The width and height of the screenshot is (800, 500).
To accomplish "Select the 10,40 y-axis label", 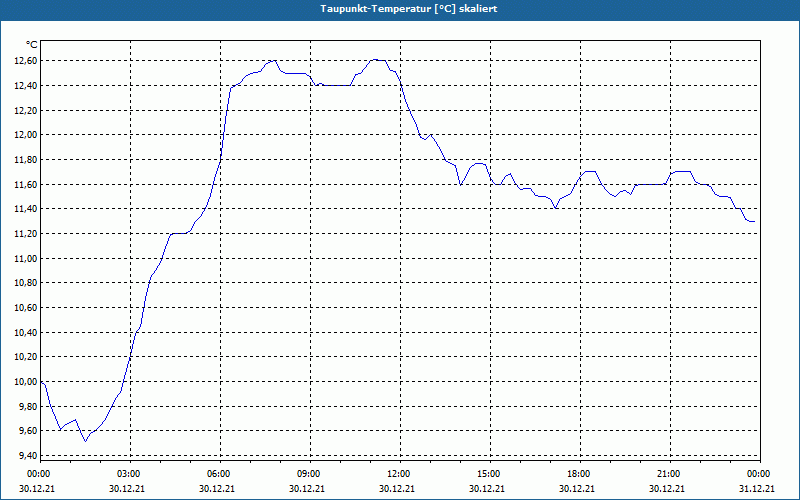I will click(x=27, y=333).
